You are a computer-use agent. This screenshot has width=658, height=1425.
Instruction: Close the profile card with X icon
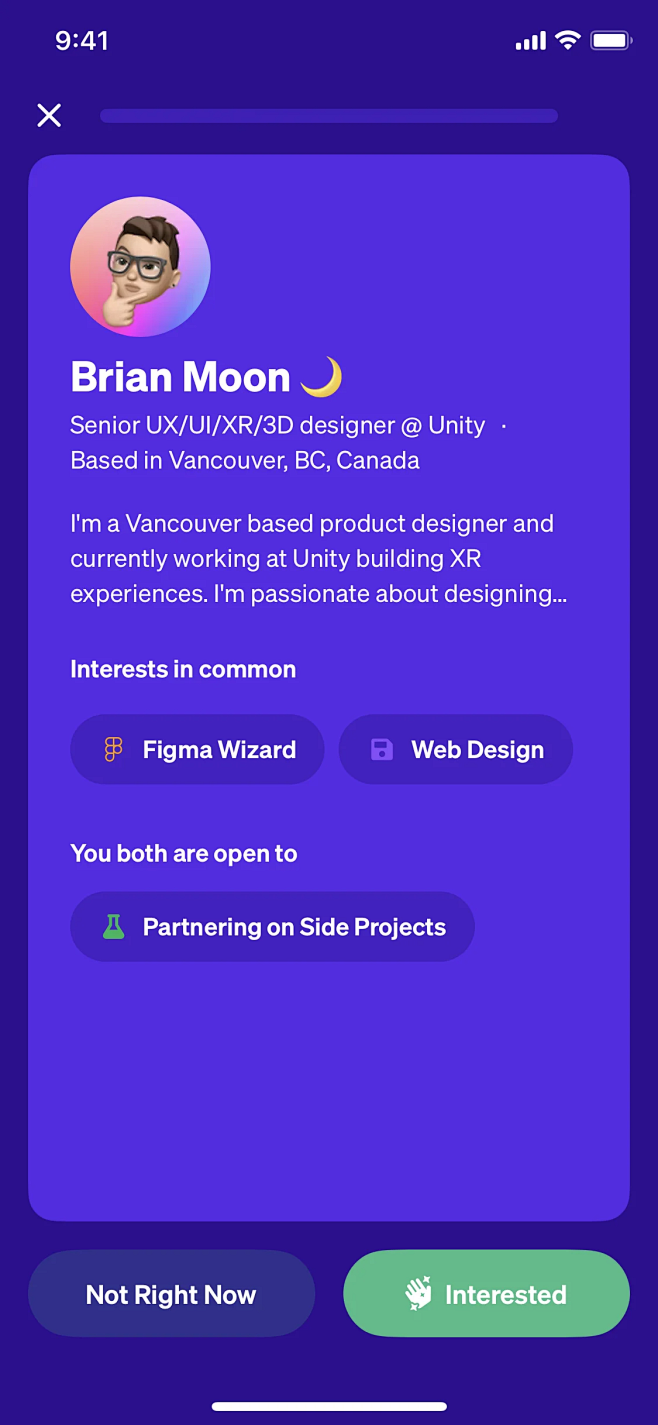pyautogui.click(x=49, y=115)
